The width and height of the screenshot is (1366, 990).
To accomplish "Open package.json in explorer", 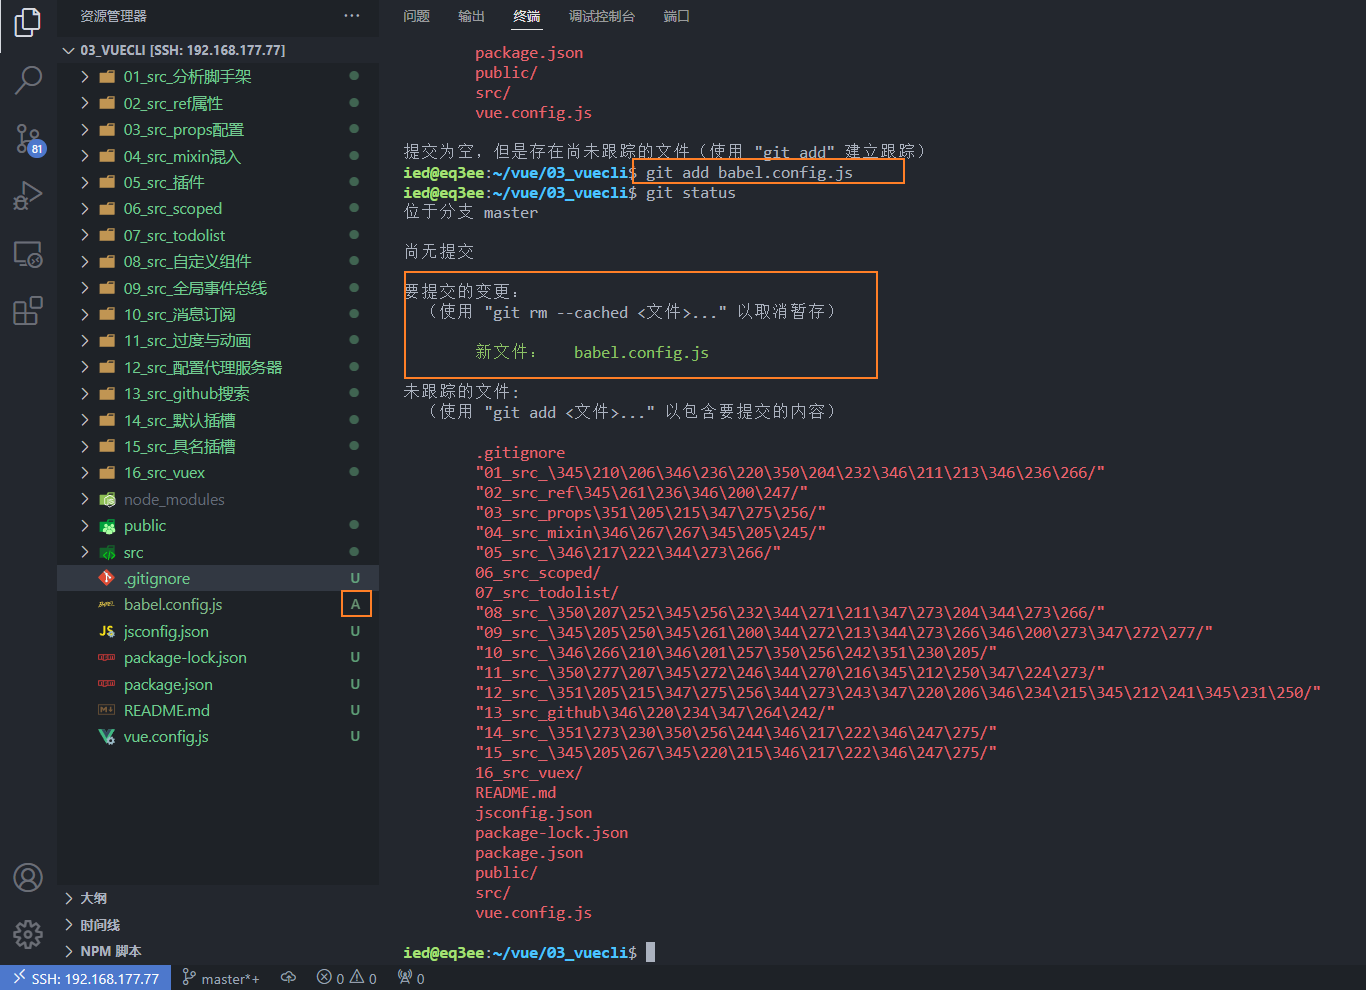I will click(218, 684).
